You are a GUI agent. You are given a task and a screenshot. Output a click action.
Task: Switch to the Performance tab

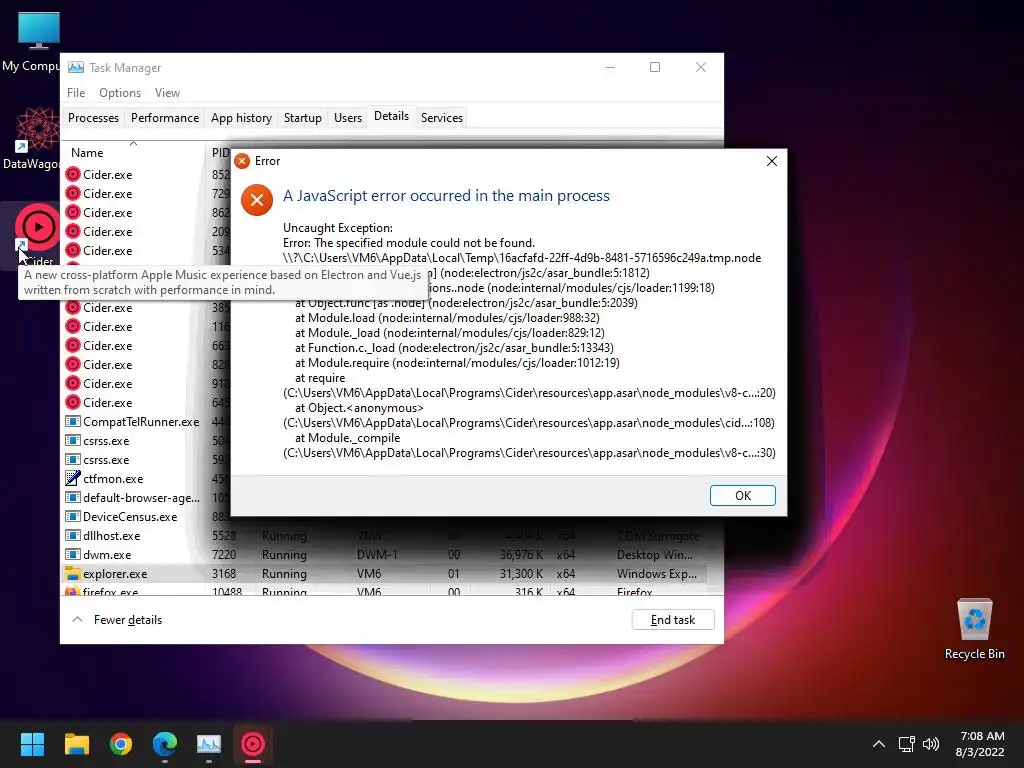point(165,118)
